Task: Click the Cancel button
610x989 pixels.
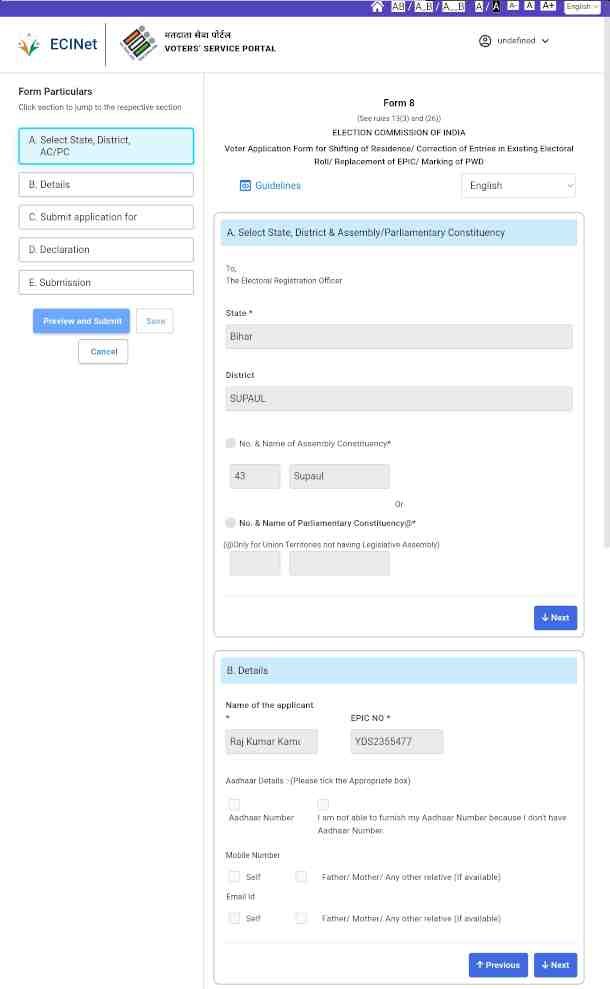Action: [x=103, y=351]
